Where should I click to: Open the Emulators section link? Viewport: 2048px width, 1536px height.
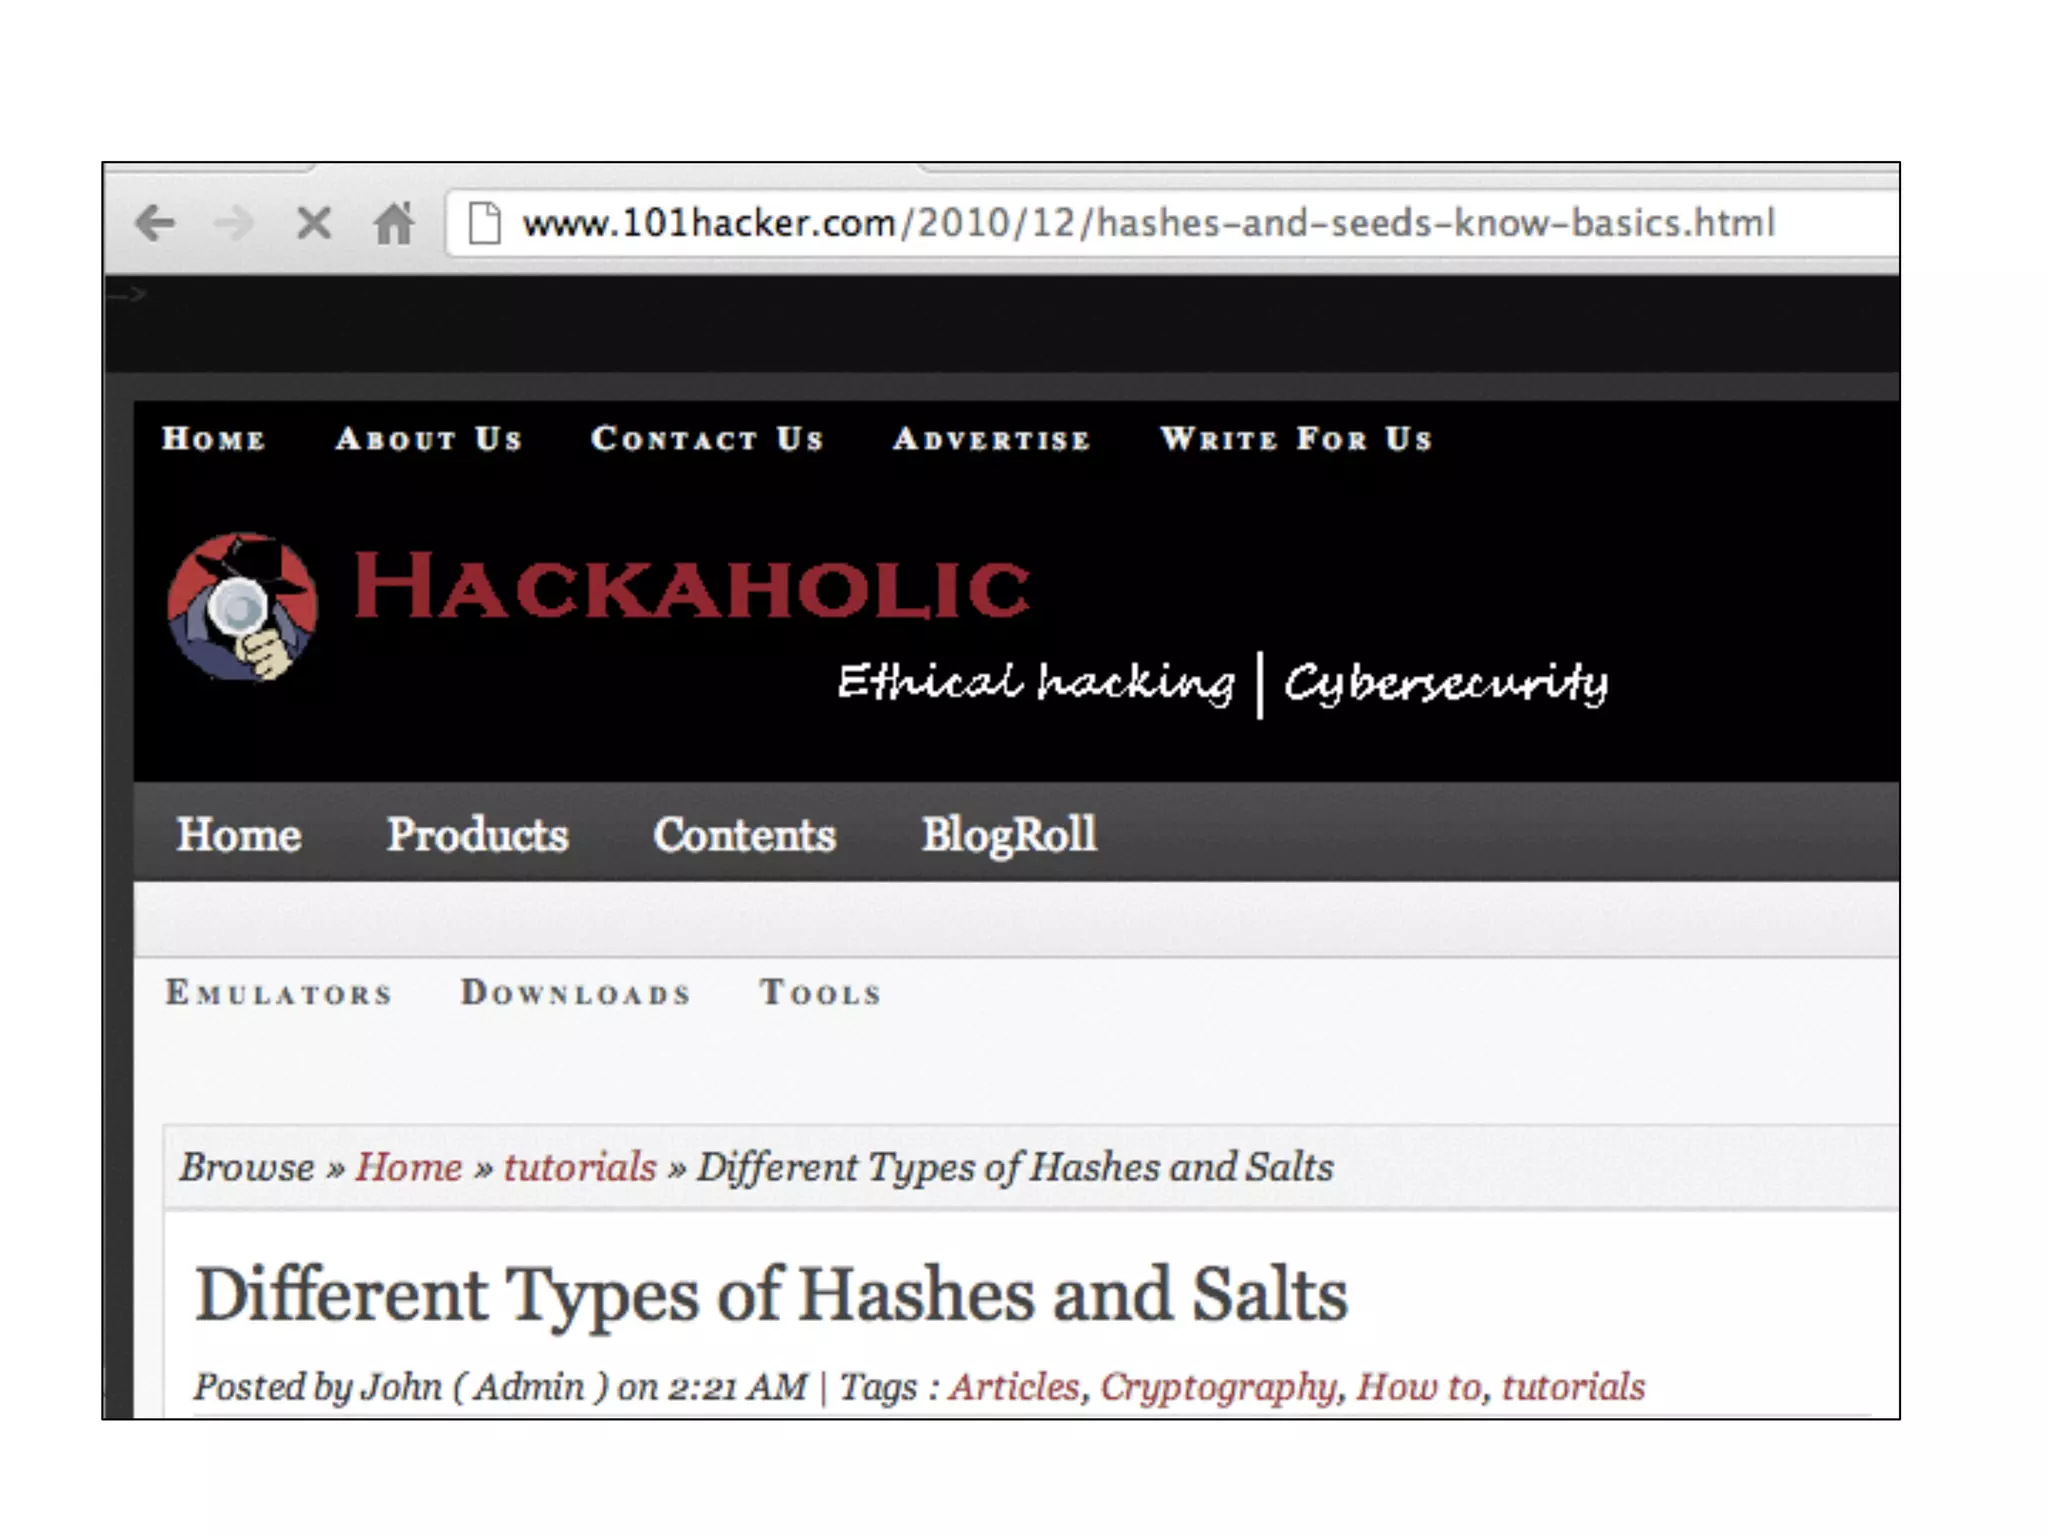[x=279, y=993]
